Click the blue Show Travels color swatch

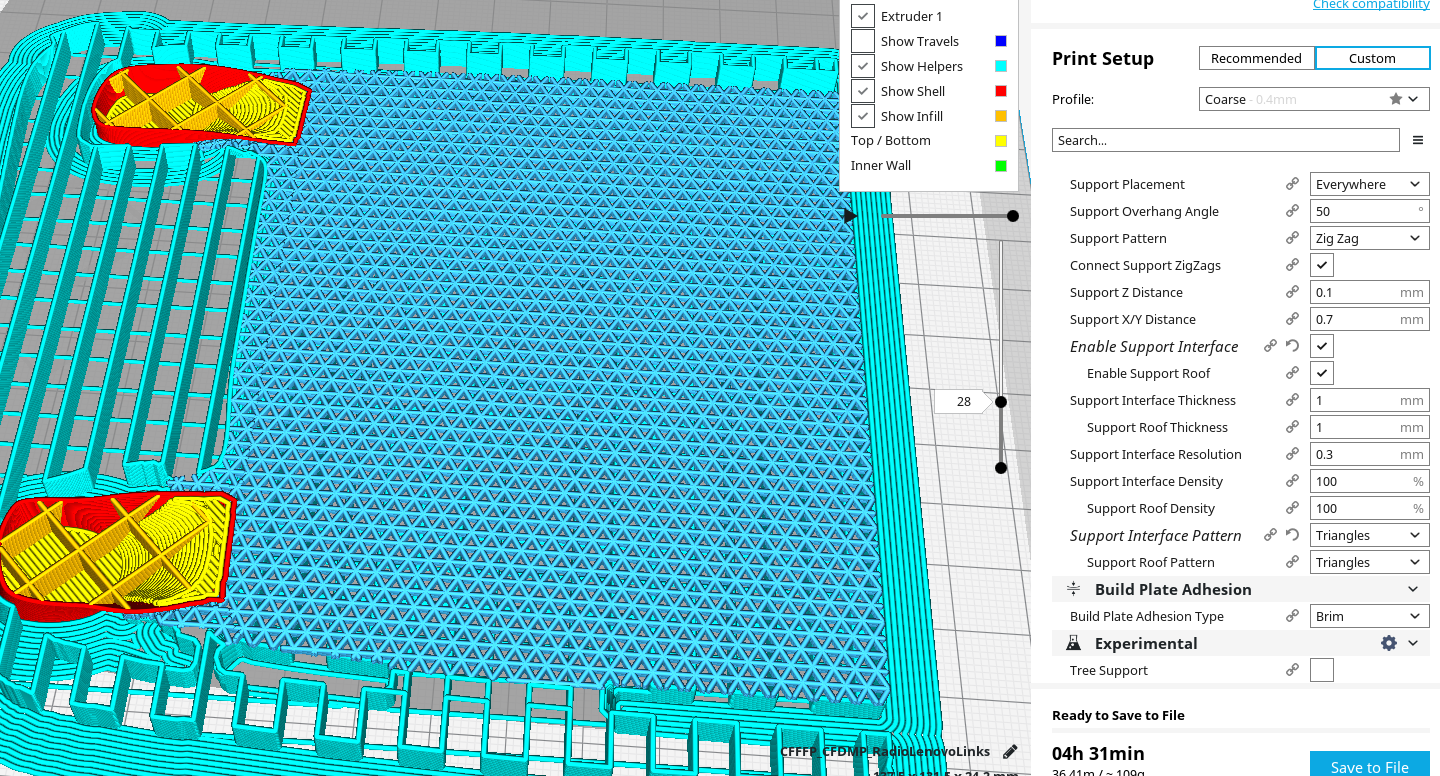1001,41
